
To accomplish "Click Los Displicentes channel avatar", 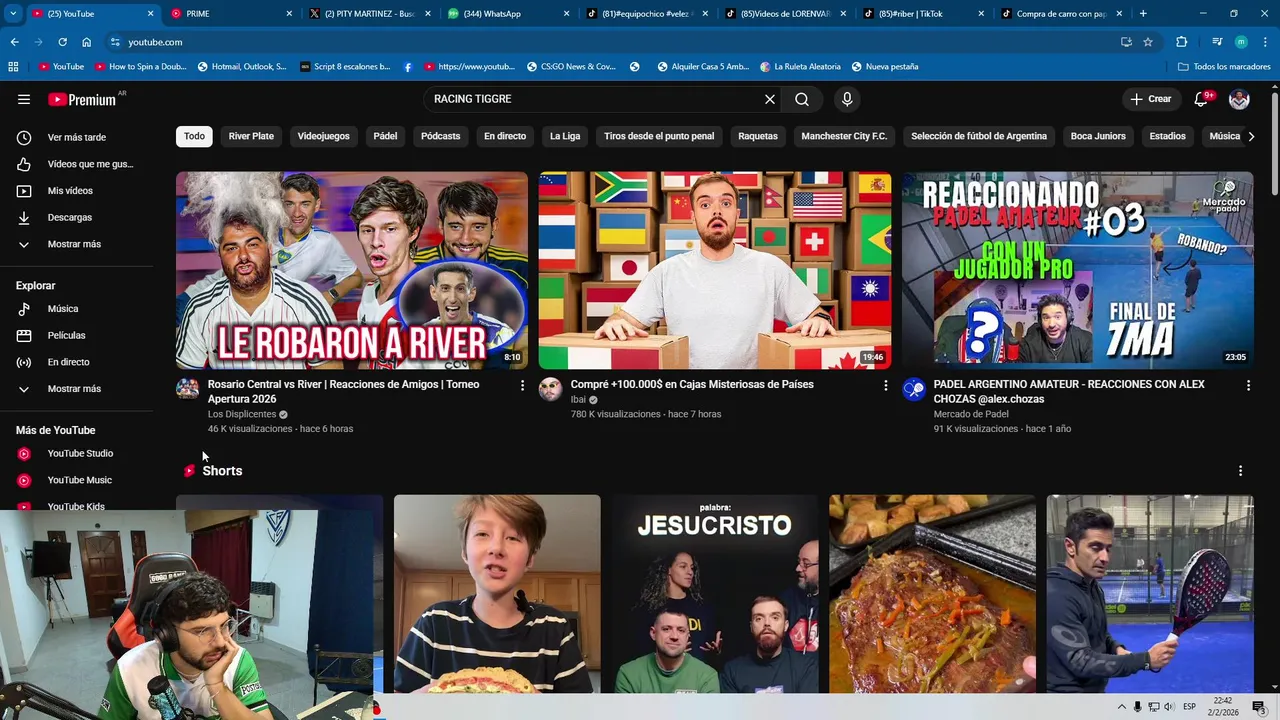I will (188, 389).
